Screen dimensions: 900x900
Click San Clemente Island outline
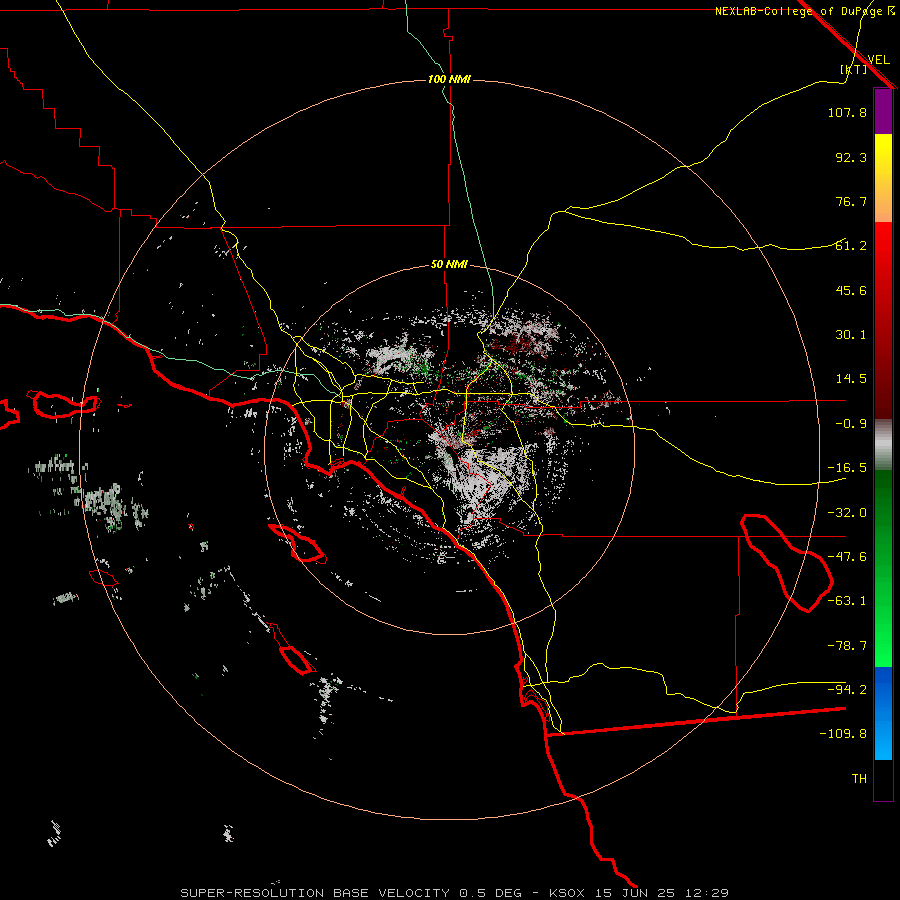click(292, 649)
